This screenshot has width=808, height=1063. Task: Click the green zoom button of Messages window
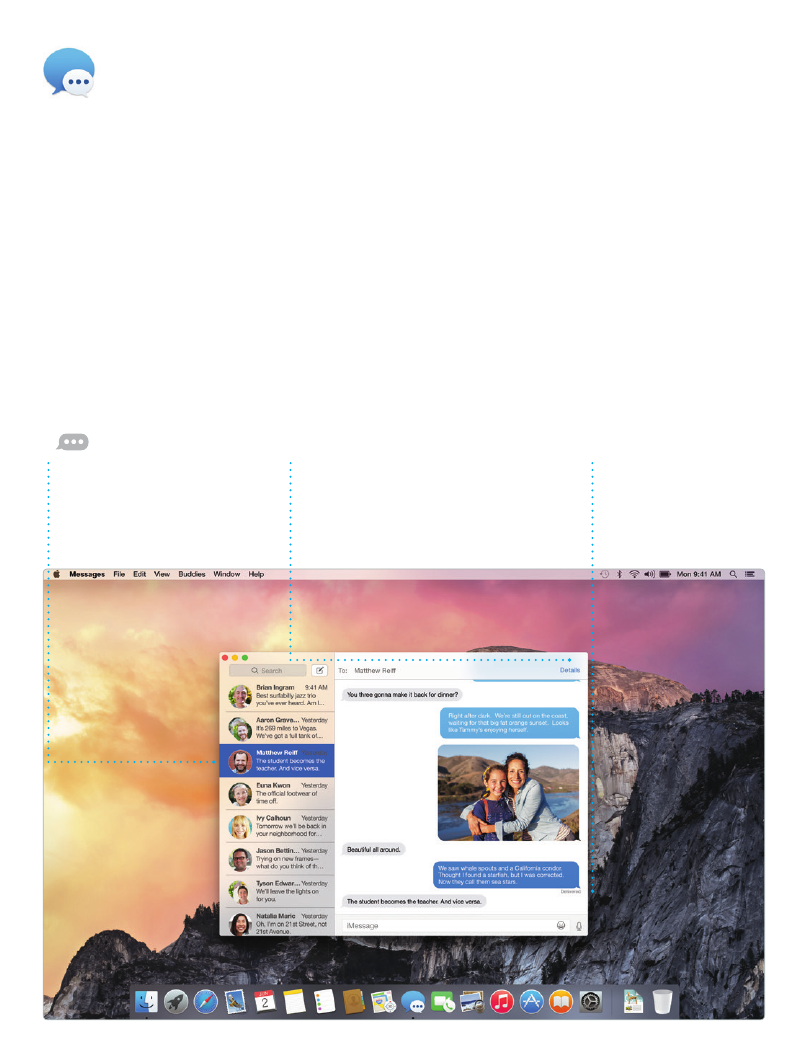[x=245, y=658]
